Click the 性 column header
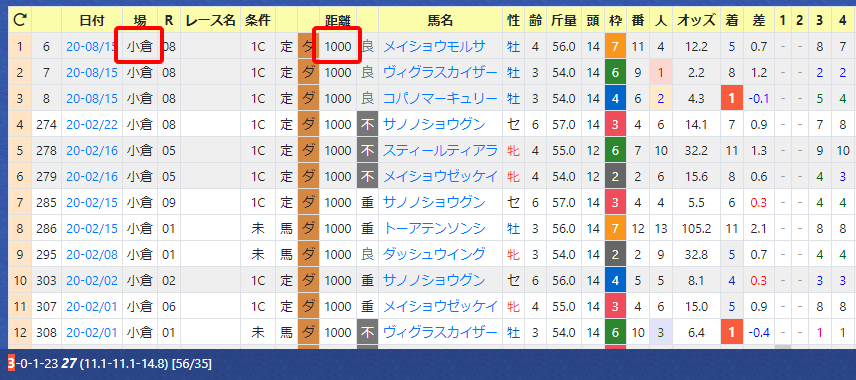Viewport: 856px width, 380px height. [x=513, y=21]
